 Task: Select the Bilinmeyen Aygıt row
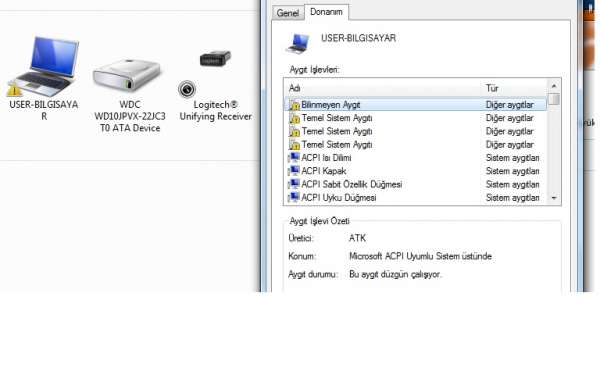pos(416,104)
